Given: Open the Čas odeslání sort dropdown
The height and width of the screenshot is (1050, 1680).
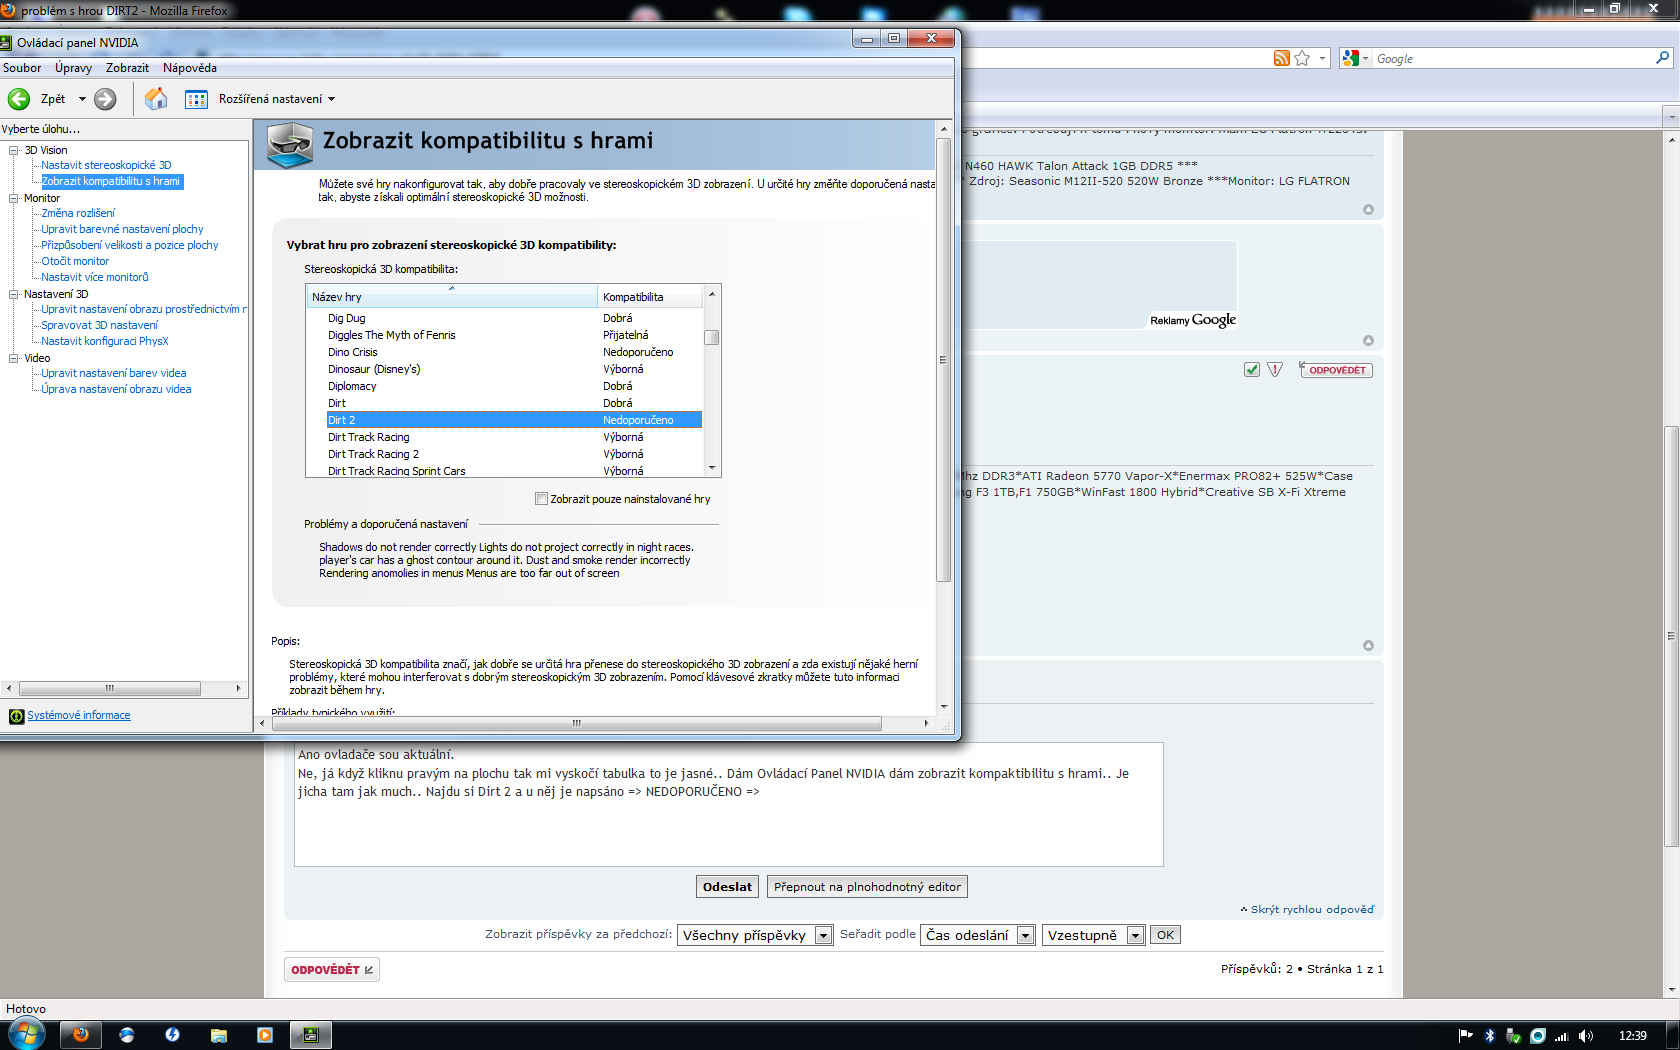Looking at the screenshot, I should point(977,935).
